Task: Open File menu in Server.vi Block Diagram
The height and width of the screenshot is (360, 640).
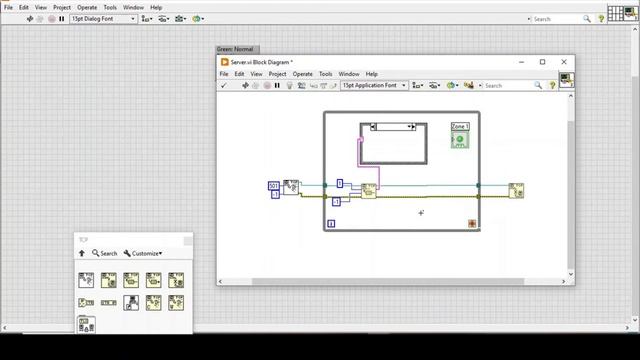Action: coord(224,74)
